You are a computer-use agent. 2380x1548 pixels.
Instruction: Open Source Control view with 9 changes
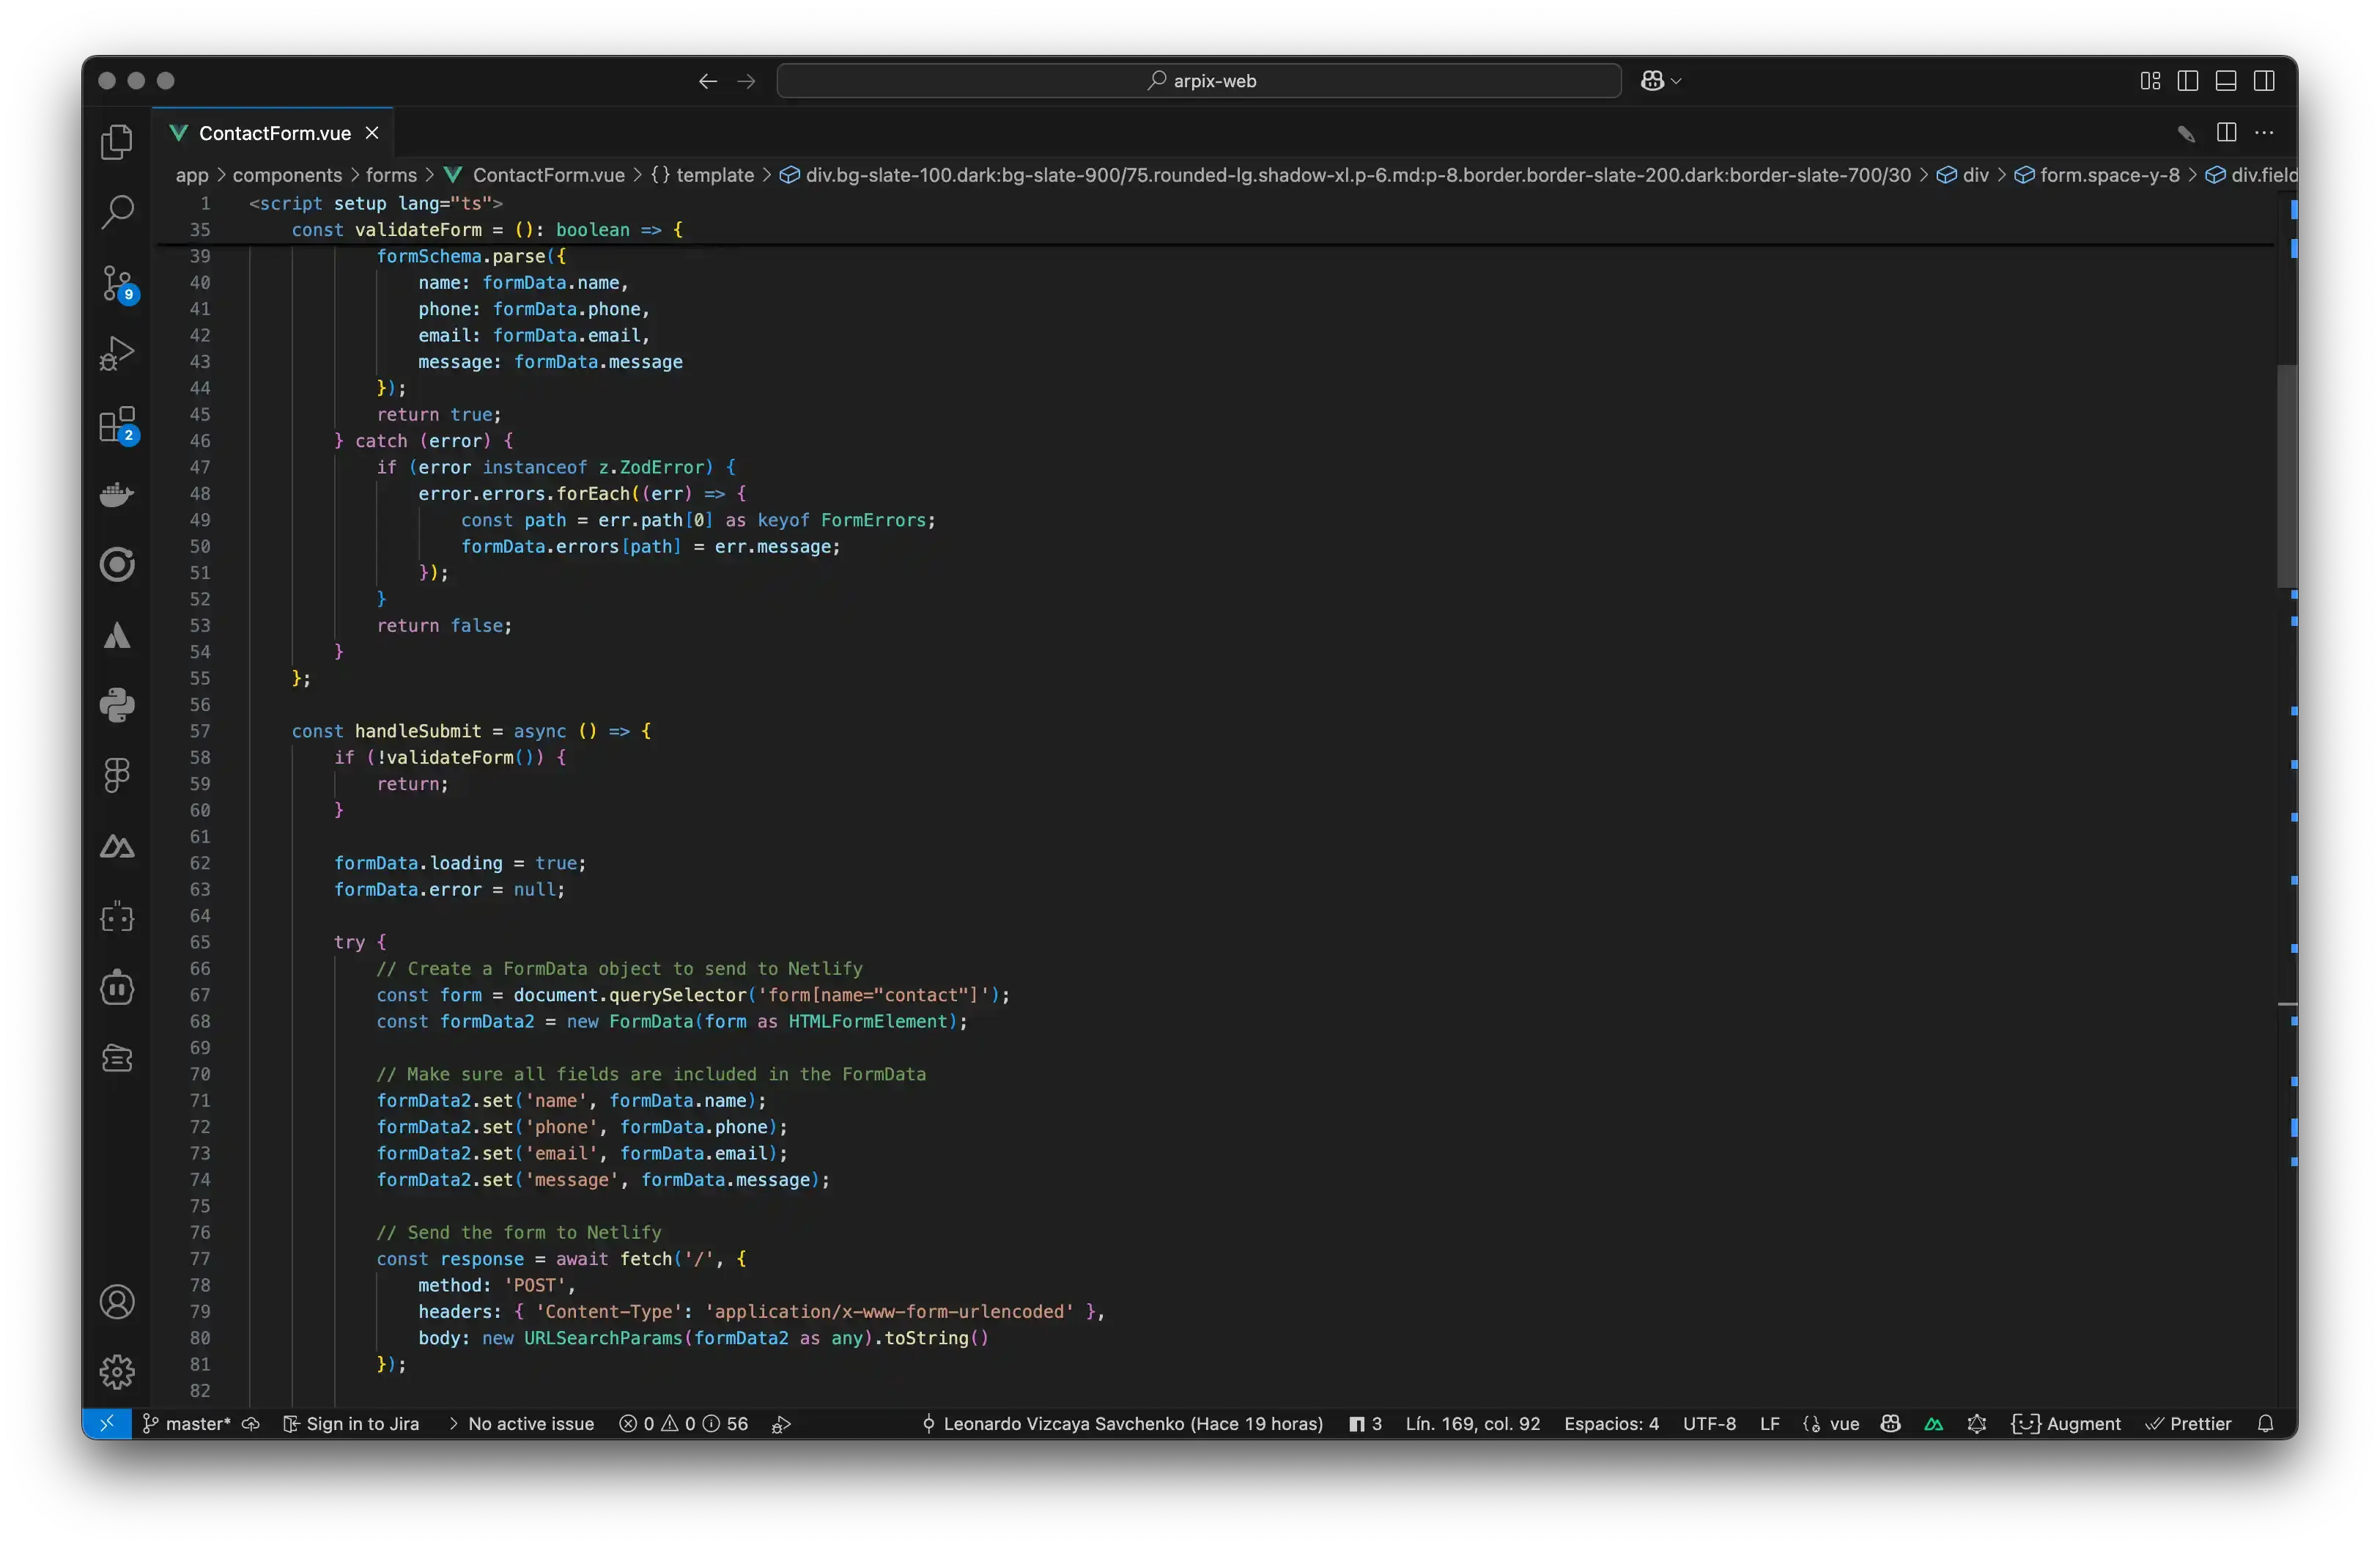pos(117,284)
